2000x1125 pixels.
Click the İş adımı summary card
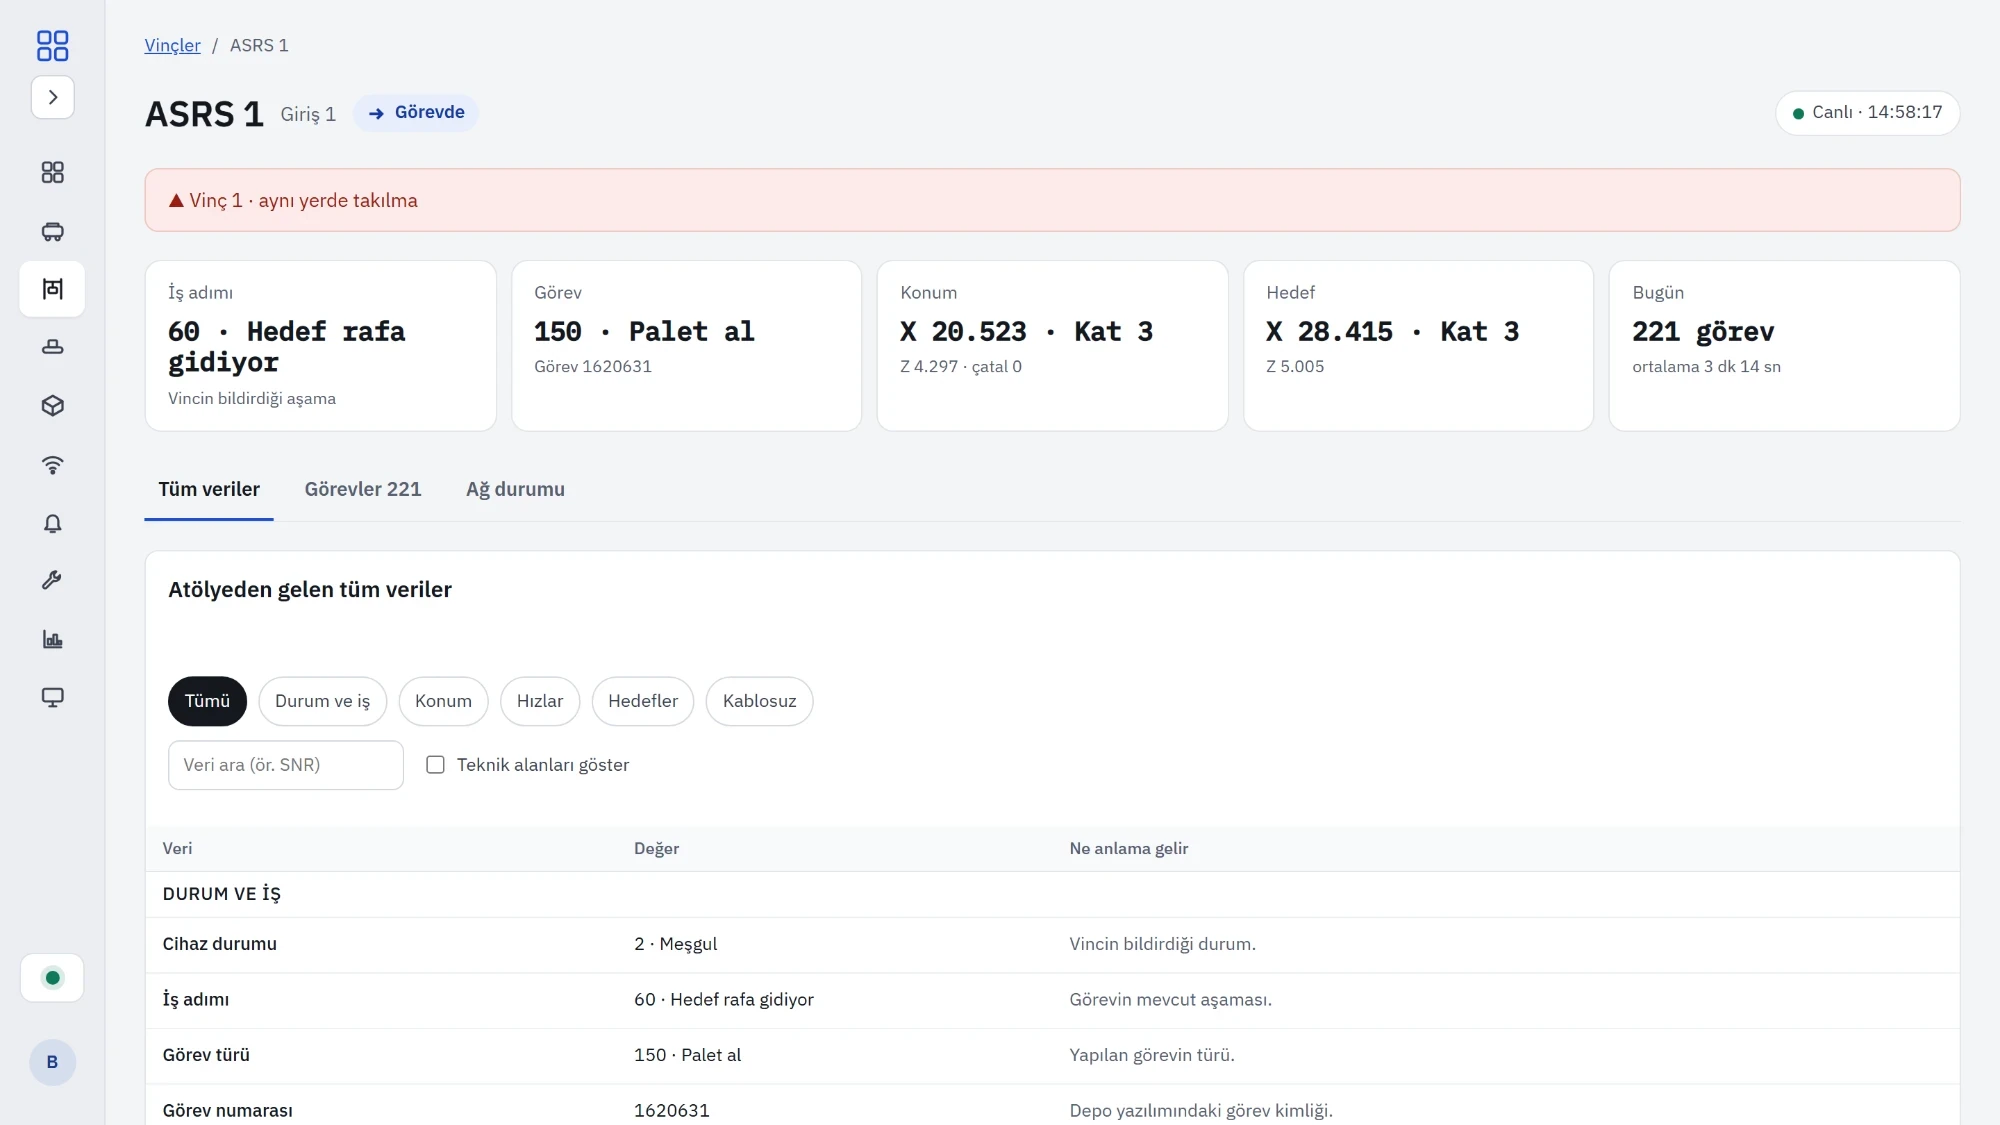pyautogui.click(x=320, y=346)
